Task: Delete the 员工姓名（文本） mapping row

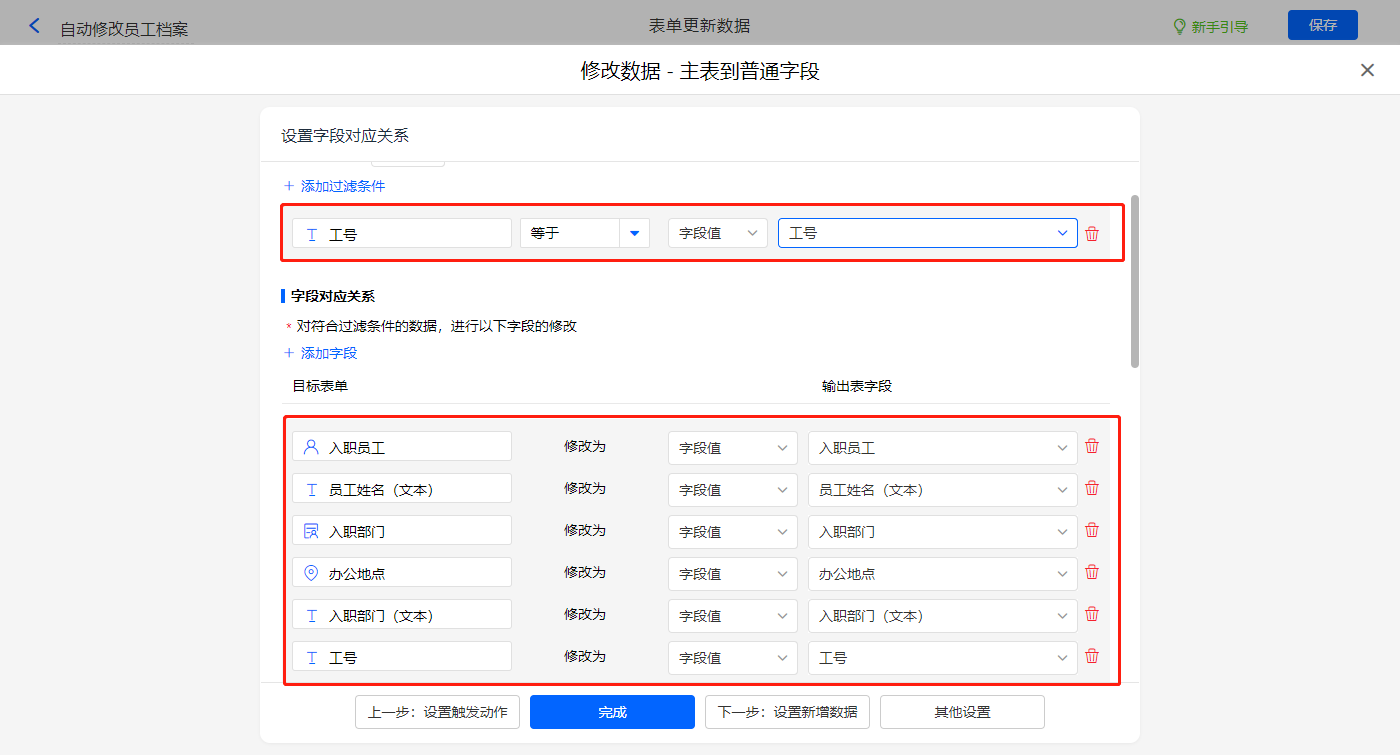Action: click(x=1092, y=489)
